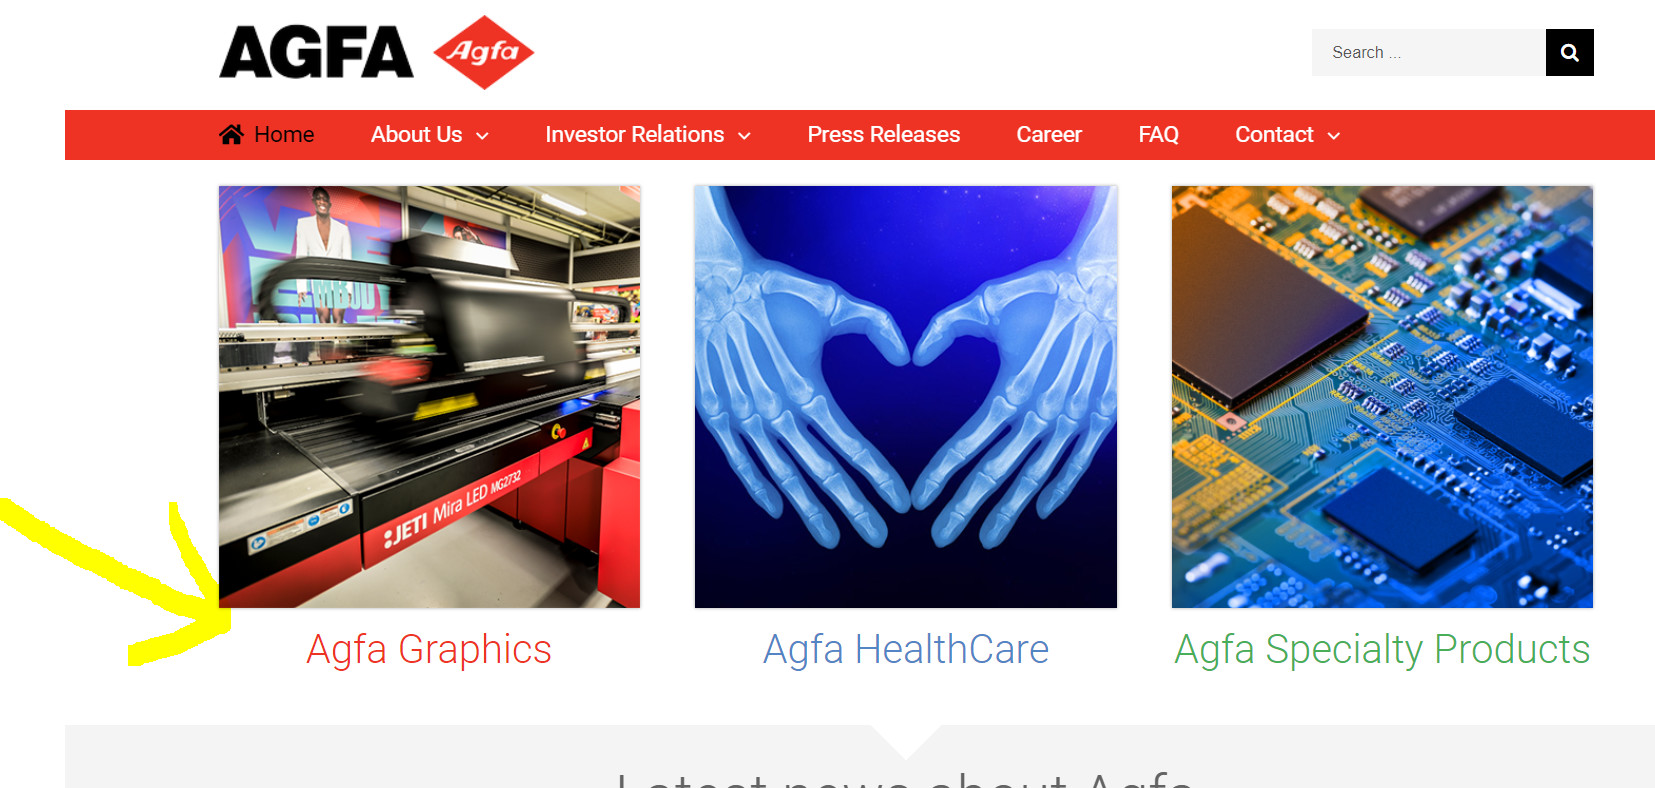
Task: Open the circuit board image
Action: 1382,396
